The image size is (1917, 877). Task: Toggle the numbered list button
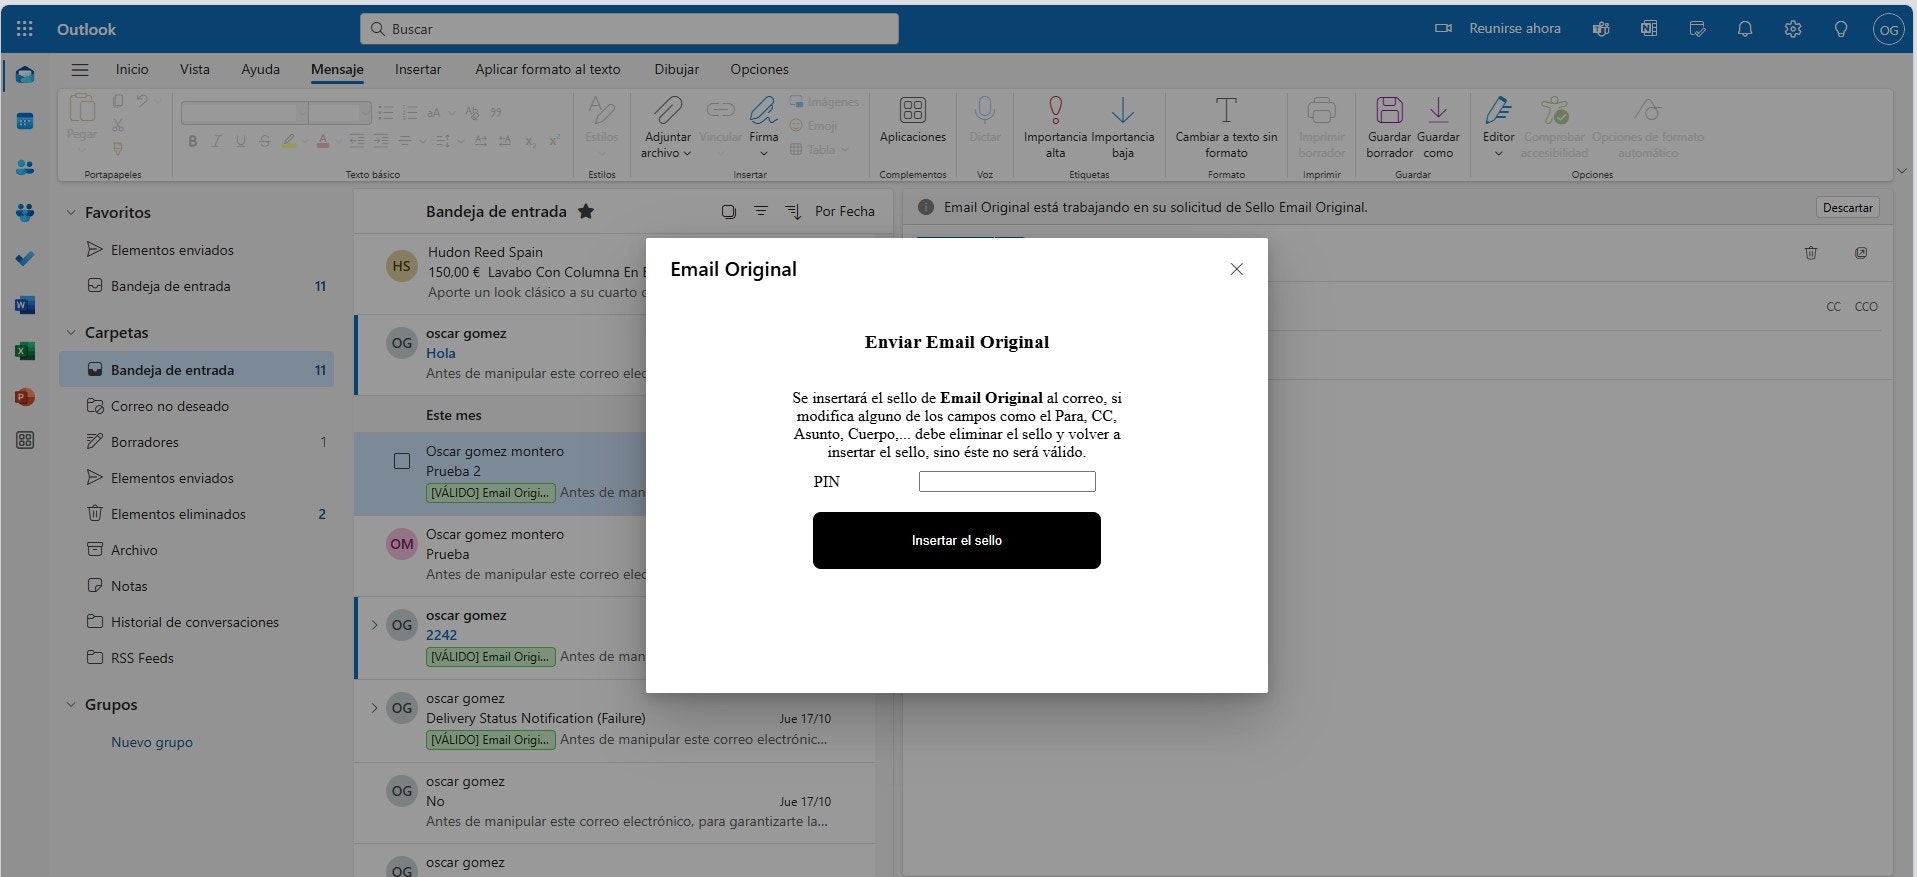click(409, 113)
